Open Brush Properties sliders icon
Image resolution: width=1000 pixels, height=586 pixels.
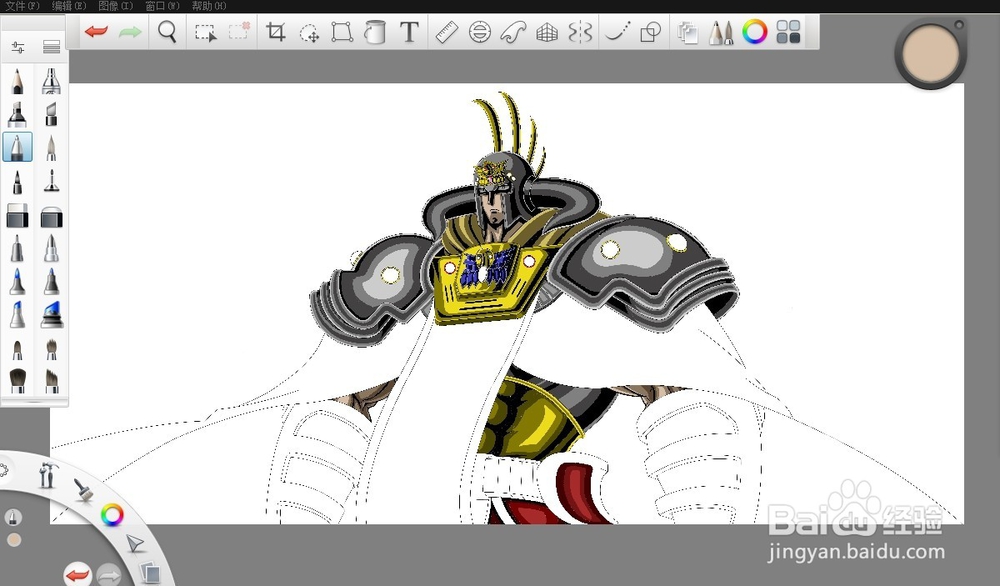click(x=17, y=47)
